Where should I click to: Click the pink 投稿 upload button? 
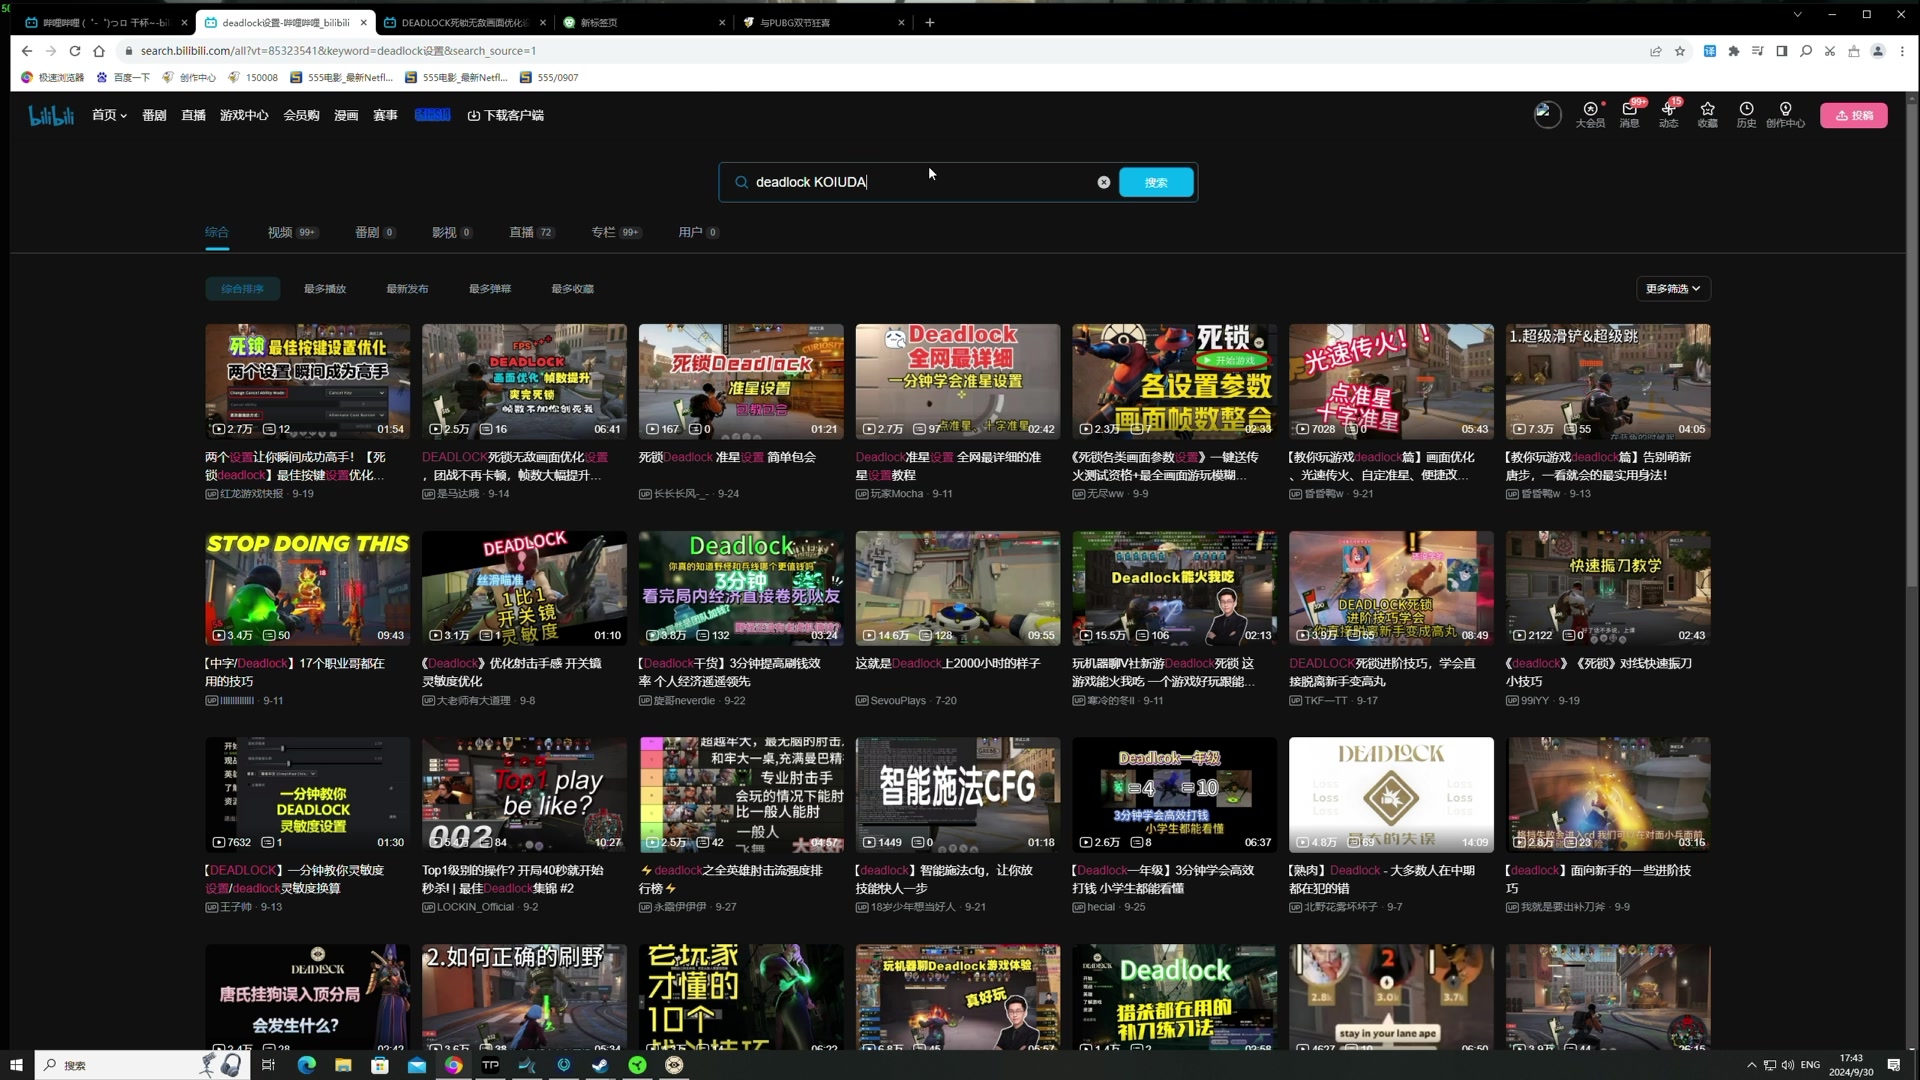(1853, 115)
